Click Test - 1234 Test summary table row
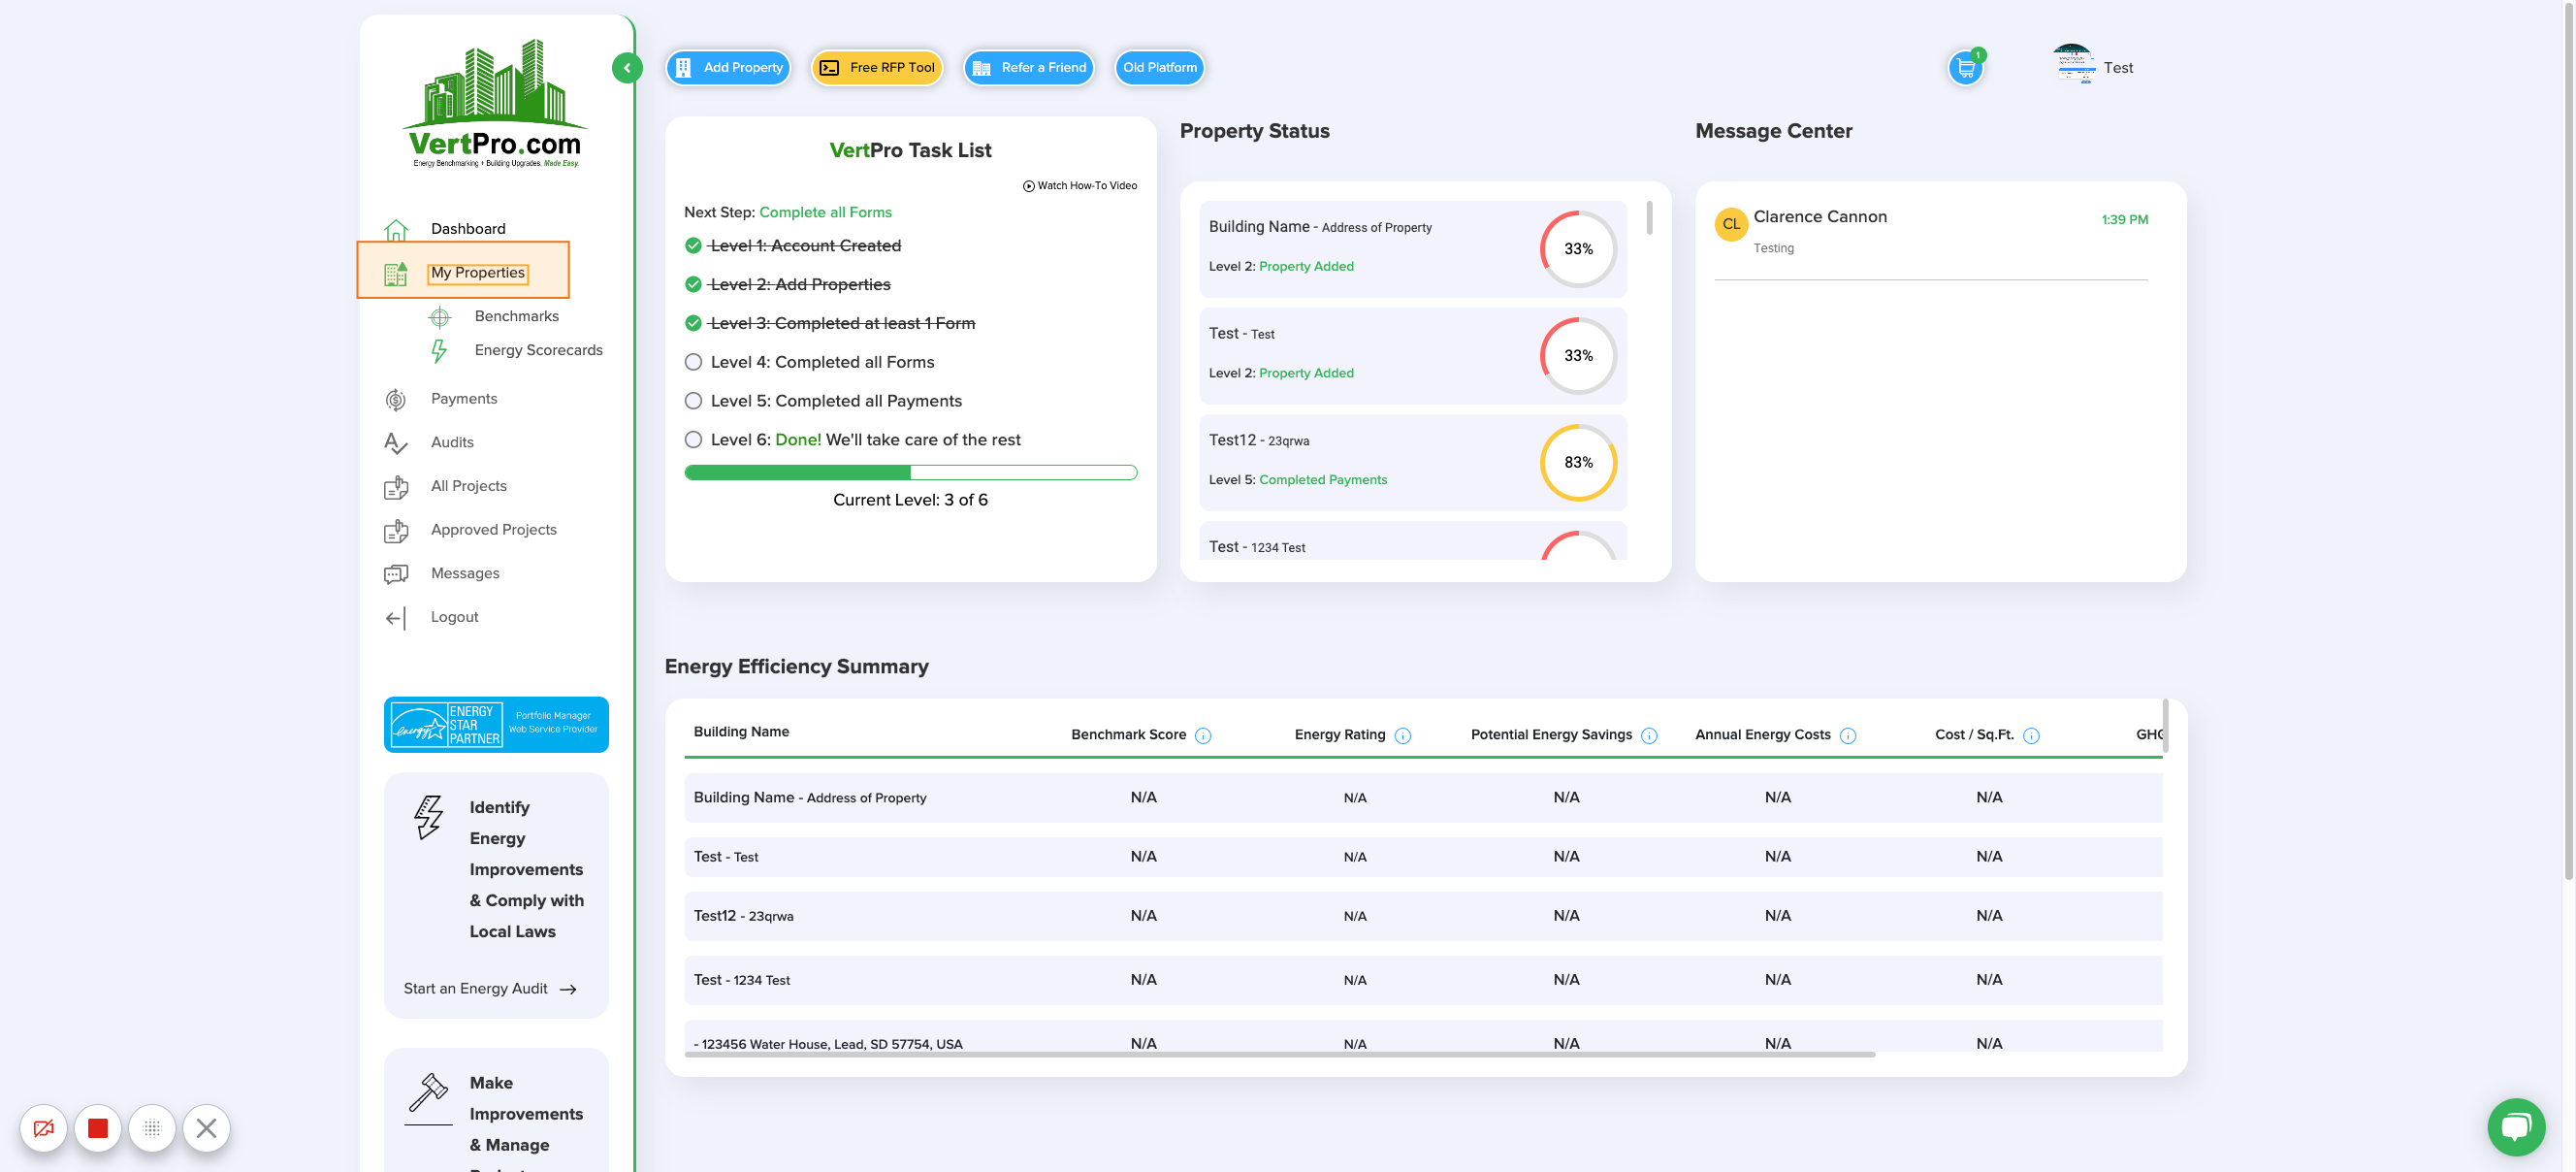This screenshot has width=2576, height=1172. (x=1423, y=981)
